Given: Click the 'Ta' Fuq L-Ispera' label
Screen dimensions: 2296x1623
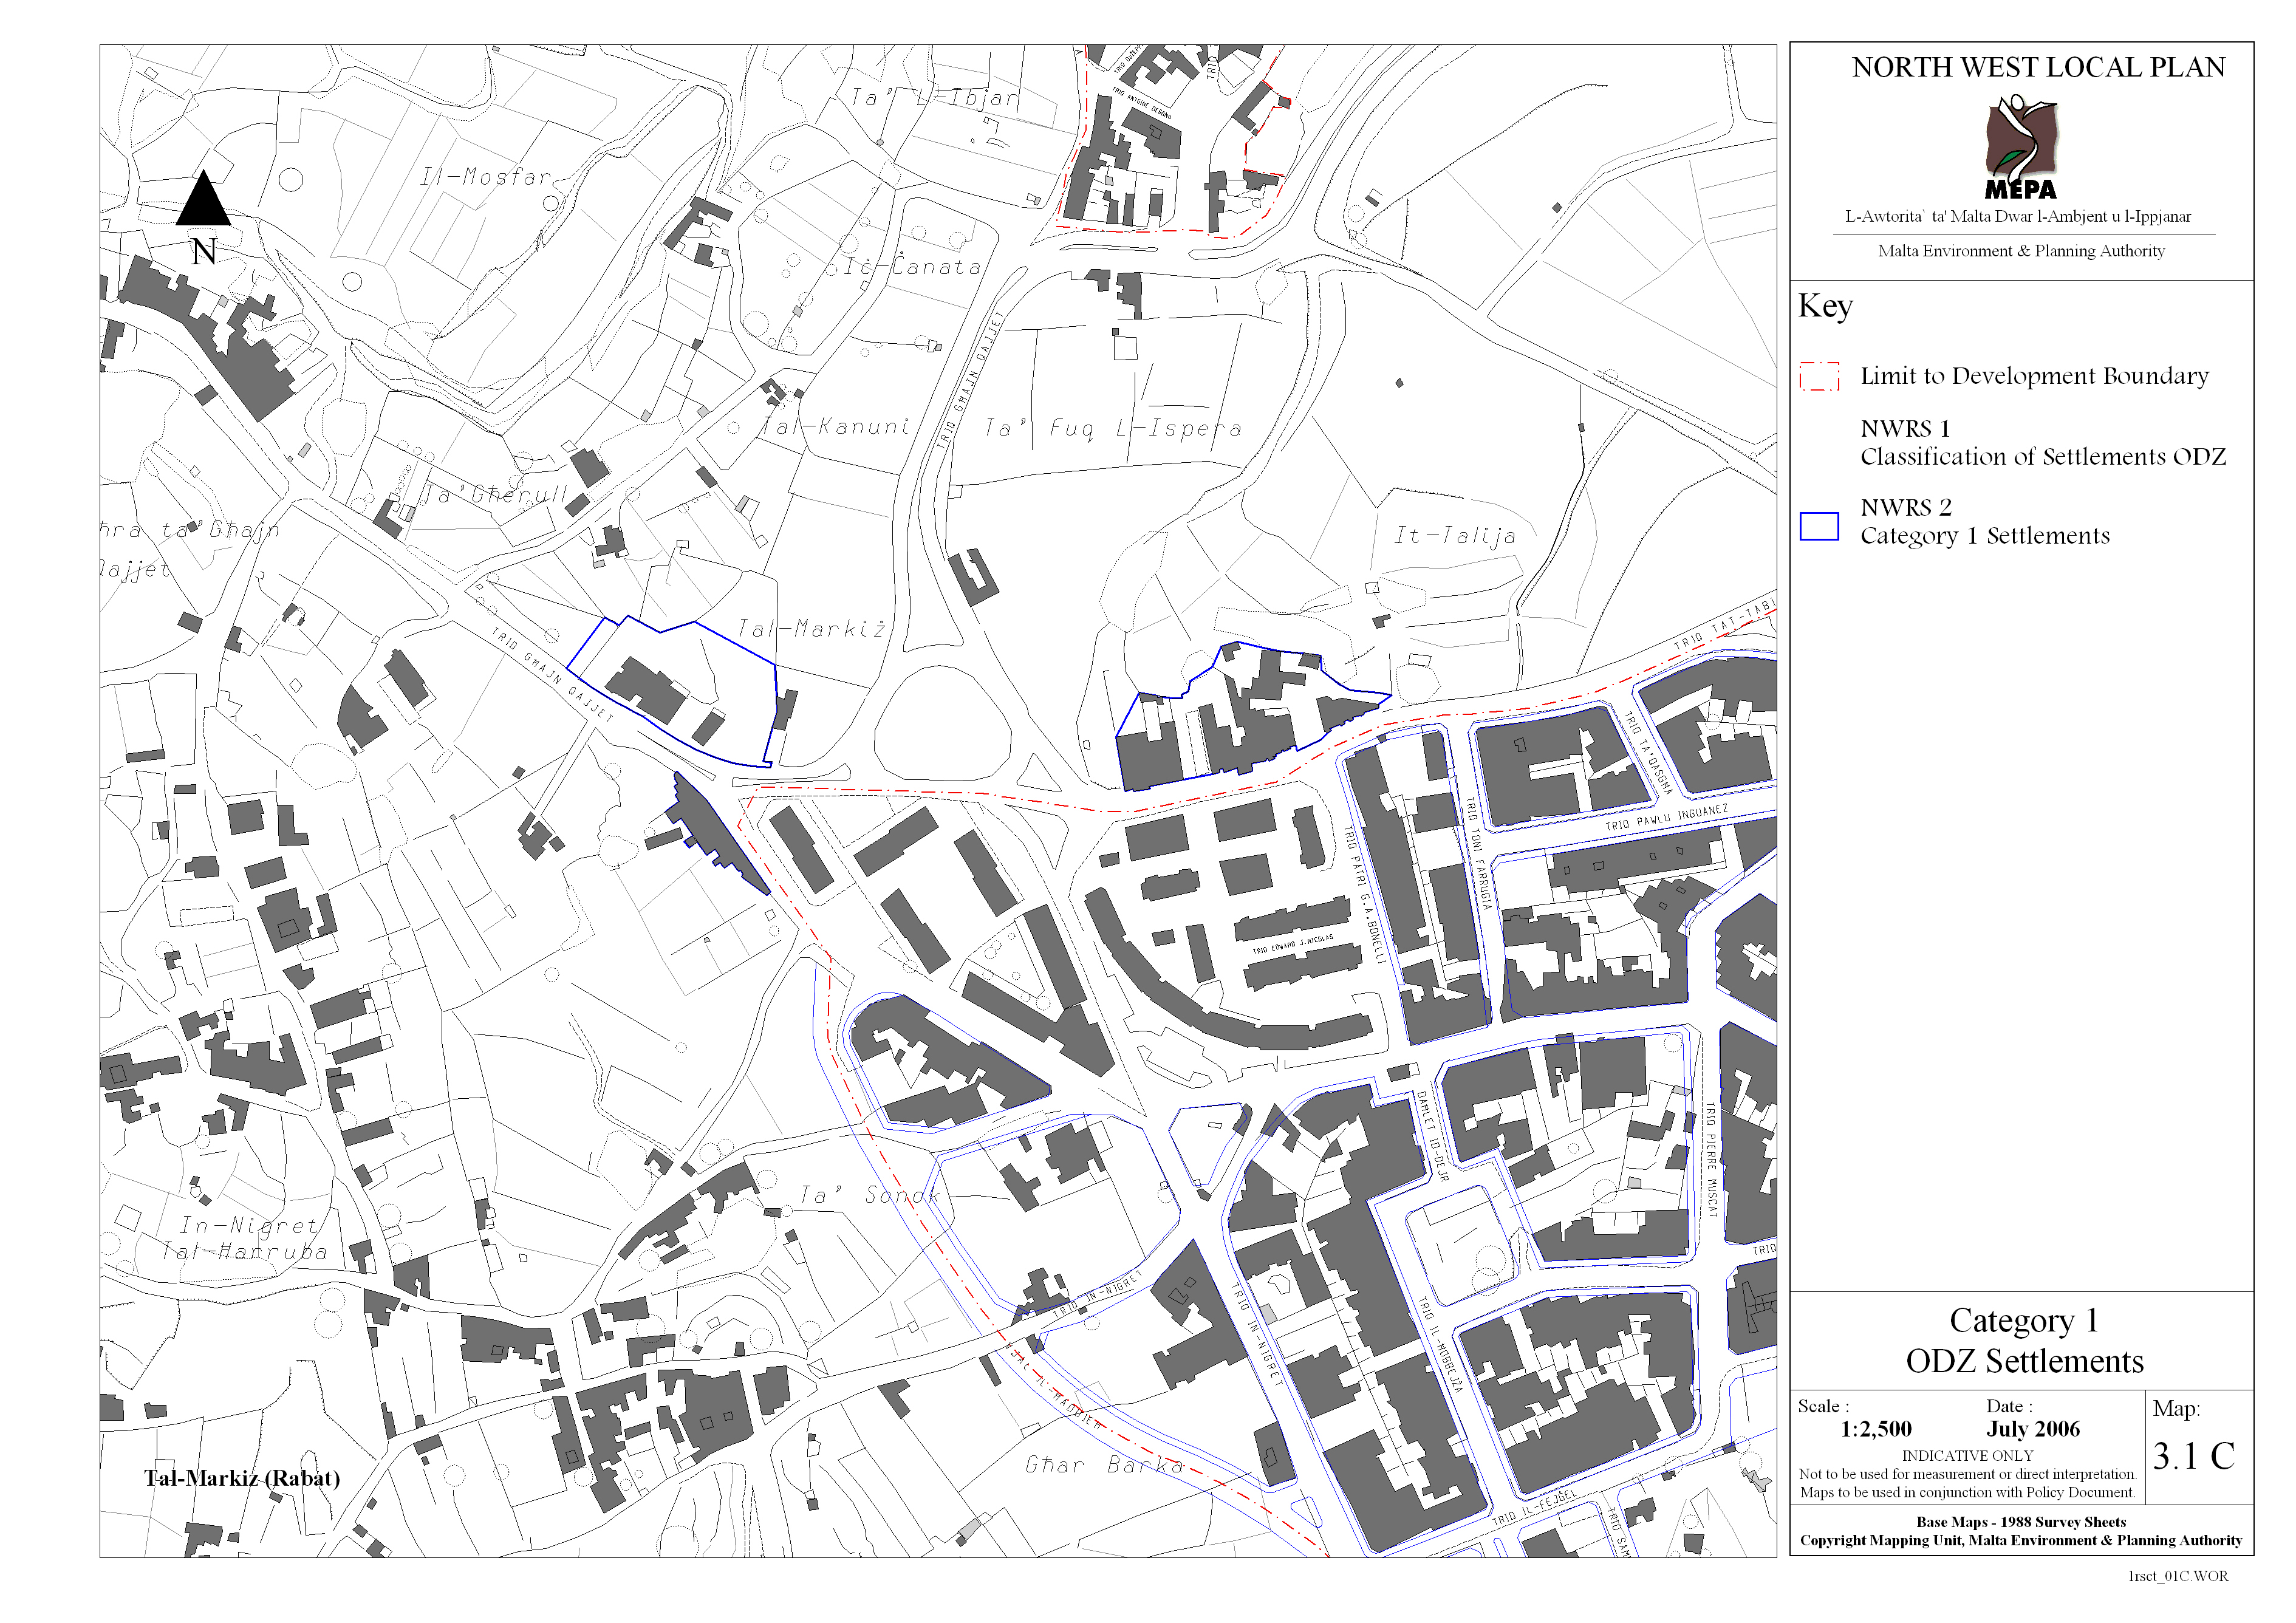Looking at the screenshot, I should click(x=1113, y=428).
